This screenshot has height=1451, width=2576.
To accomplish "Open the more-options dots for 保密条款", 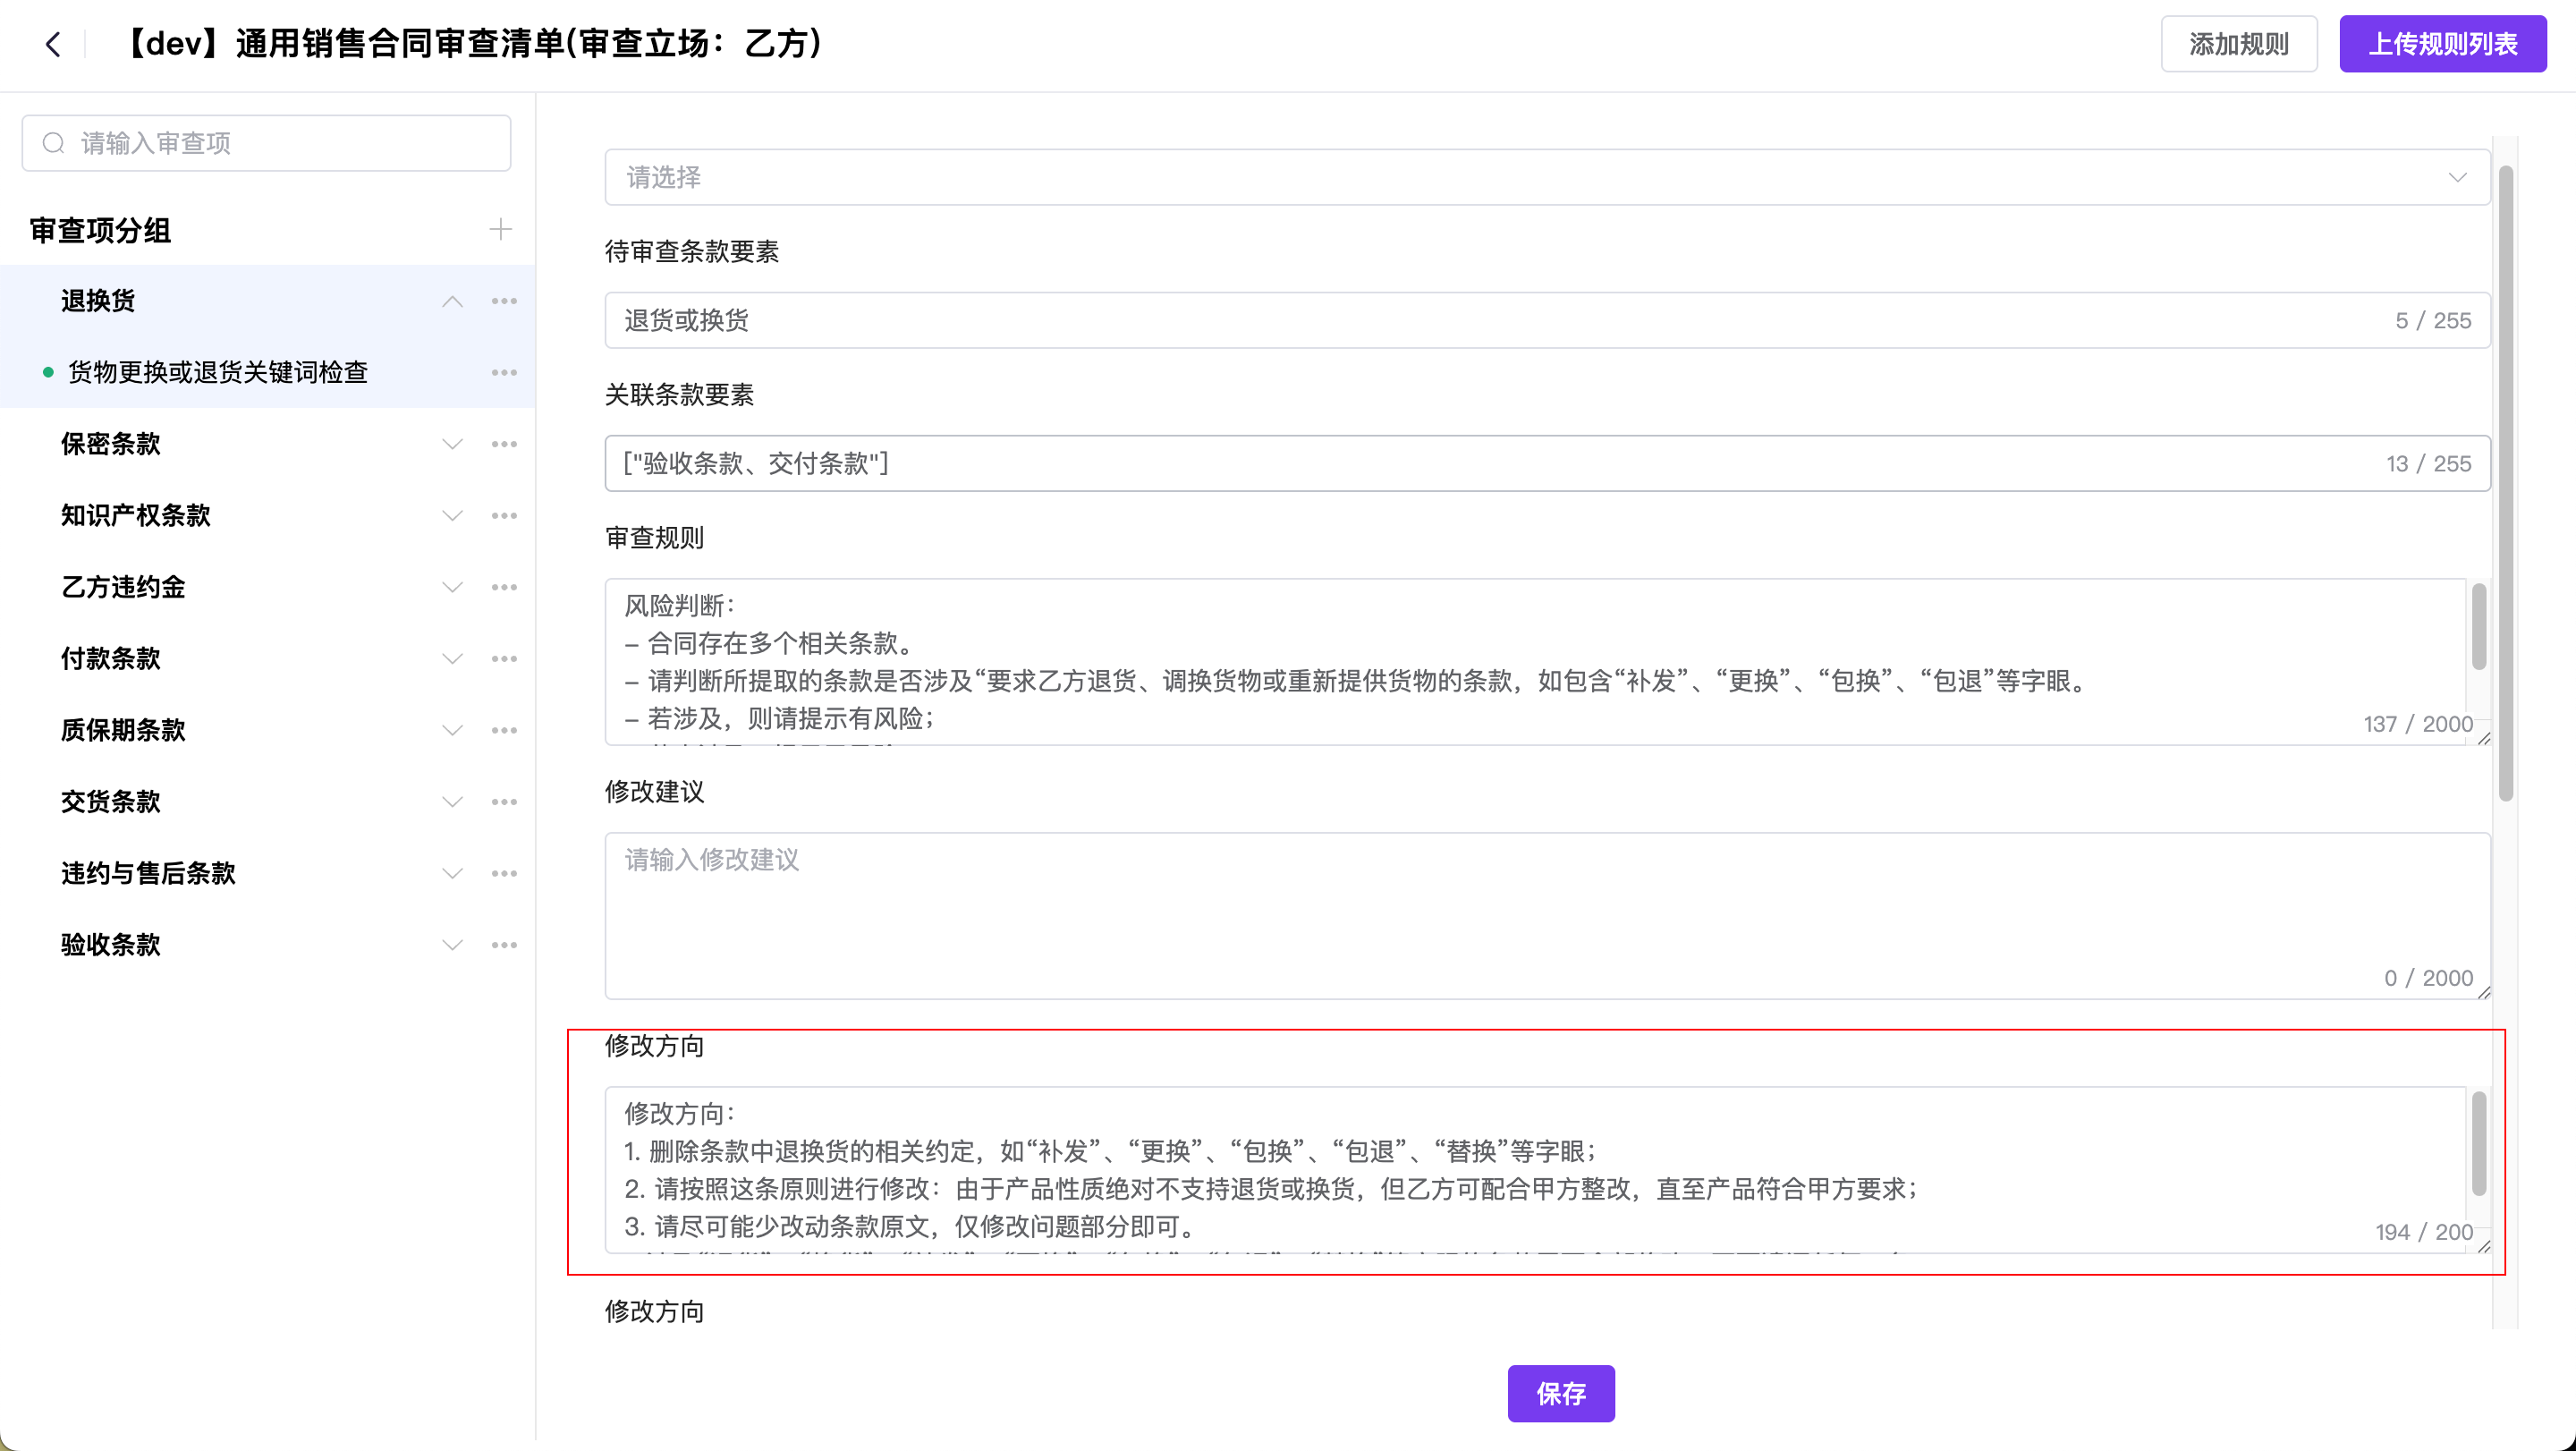I will pyautogui.click(x=504, y=444).
